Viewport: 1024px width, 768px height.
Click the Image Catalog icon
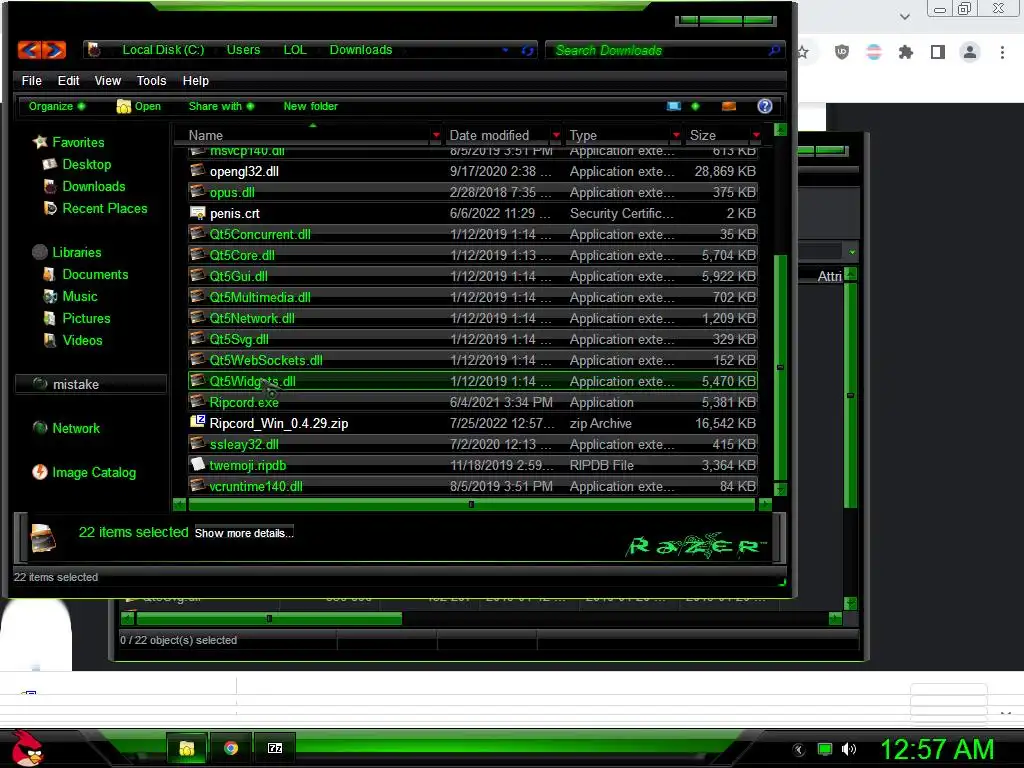click(x=40, y=472)
